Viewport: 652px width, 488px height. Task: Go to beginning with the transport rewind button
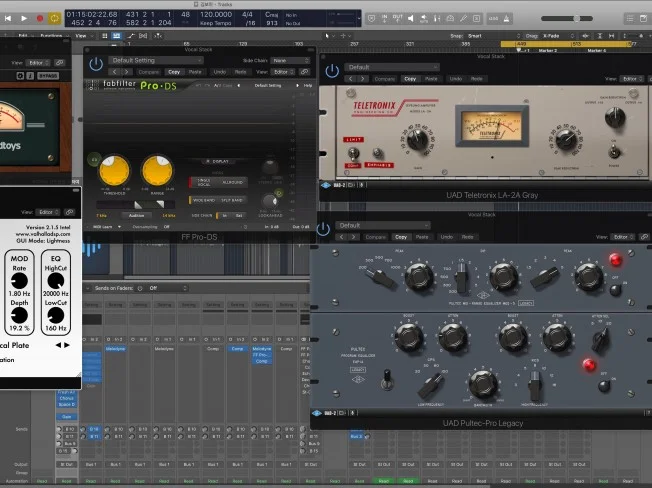[x=7, y=18]
